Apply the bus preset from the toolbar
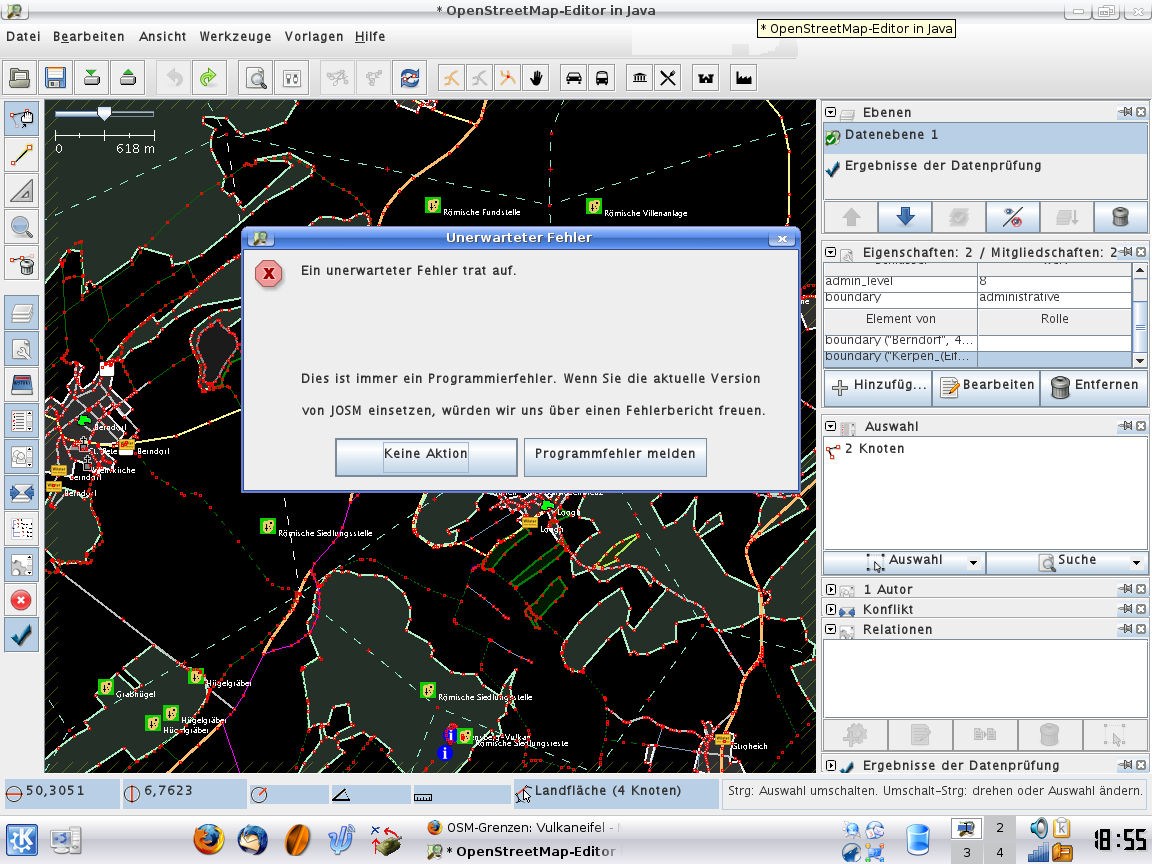 pos(602,78)
